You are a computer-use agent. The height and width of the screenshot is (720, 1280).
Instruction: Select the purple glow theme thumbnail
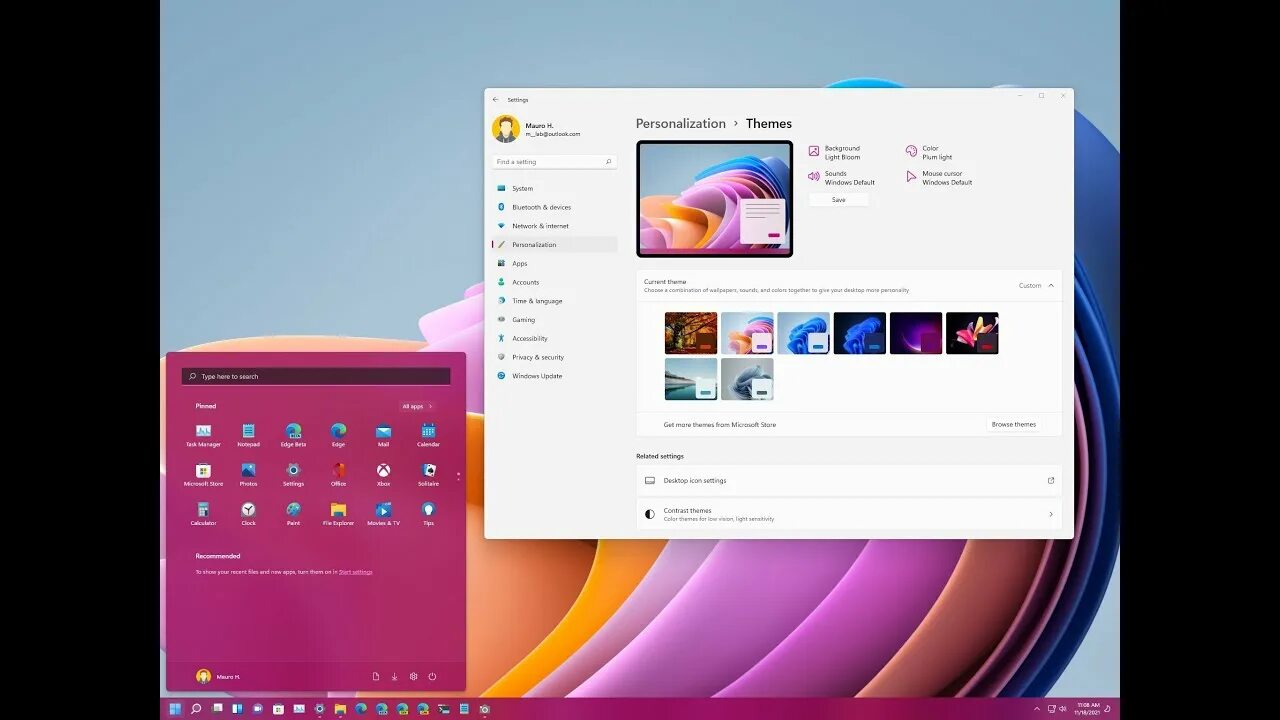click(x=916, y=333)
